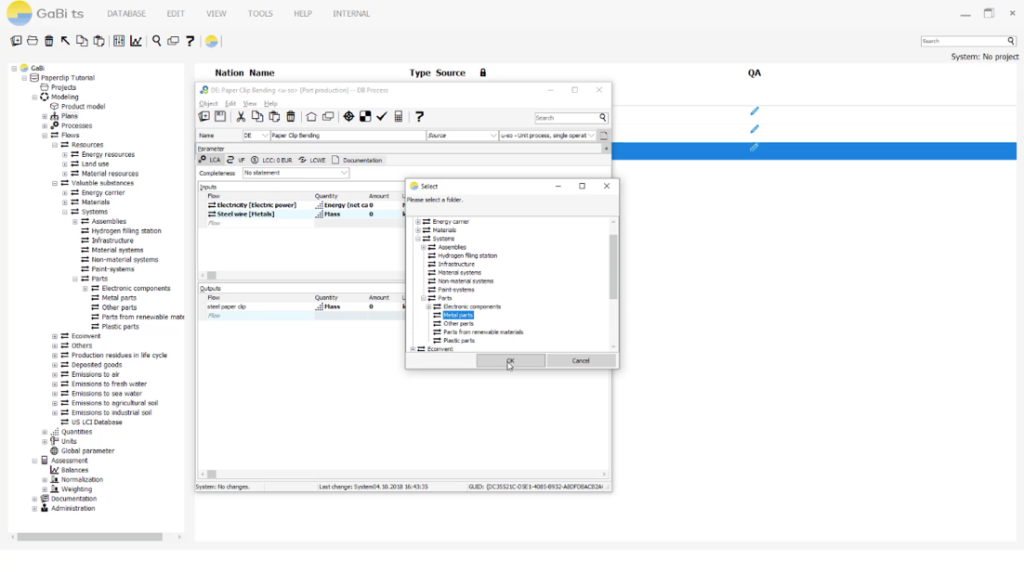Select Other parts in the Select dialog
Viewport: 1024px width, 572px height.
pos(458,323)
